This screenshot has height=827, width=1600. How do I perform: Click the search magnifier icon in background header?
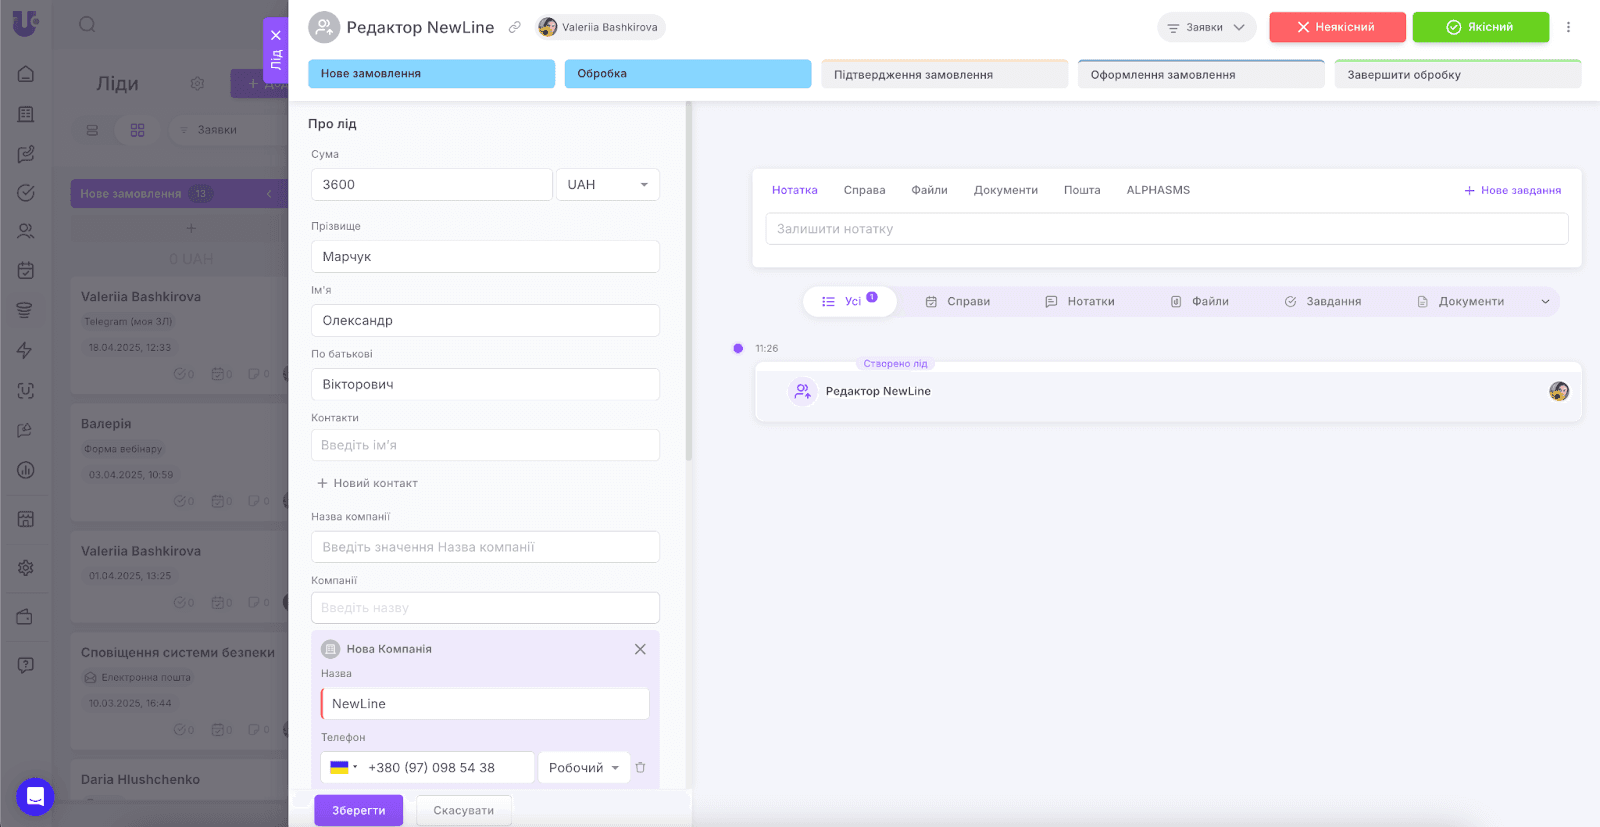[x=87, y=24]
